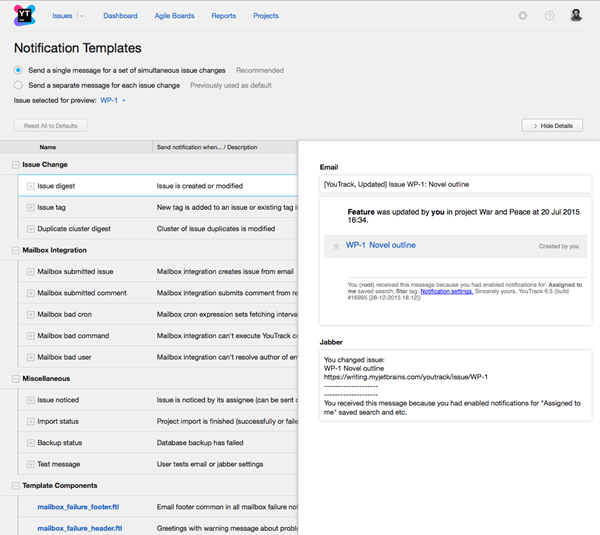Select single message for simultaneous changes option
The height and width of the screenshot is (535, 600).
[19, 70]
